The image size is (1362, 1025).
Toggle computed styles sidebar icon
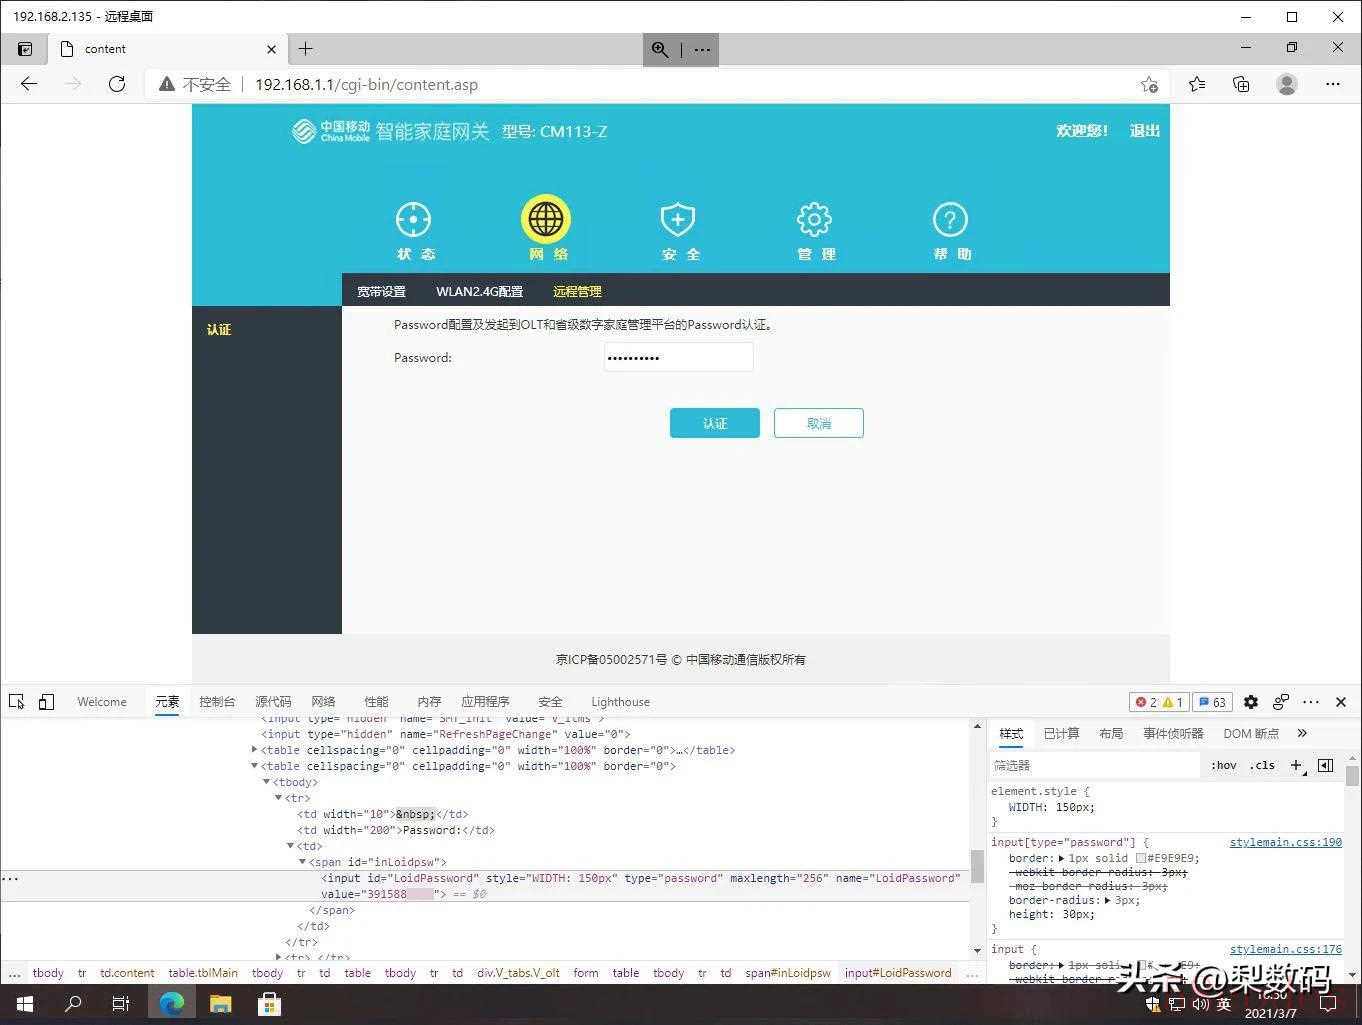[x=1325, y=765]
